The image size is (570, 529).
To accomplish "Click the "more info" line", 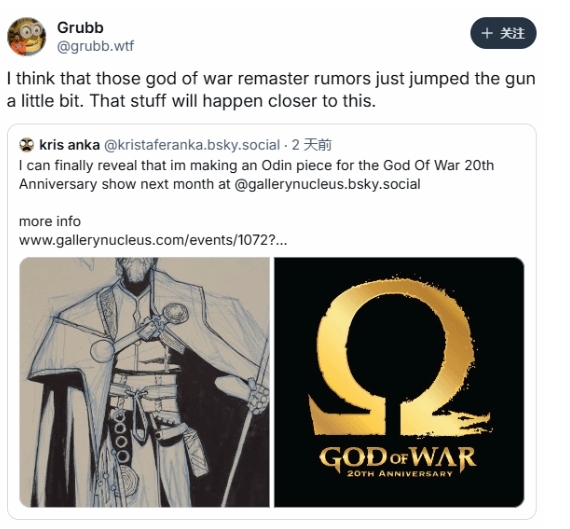I will tap(50, 221).
